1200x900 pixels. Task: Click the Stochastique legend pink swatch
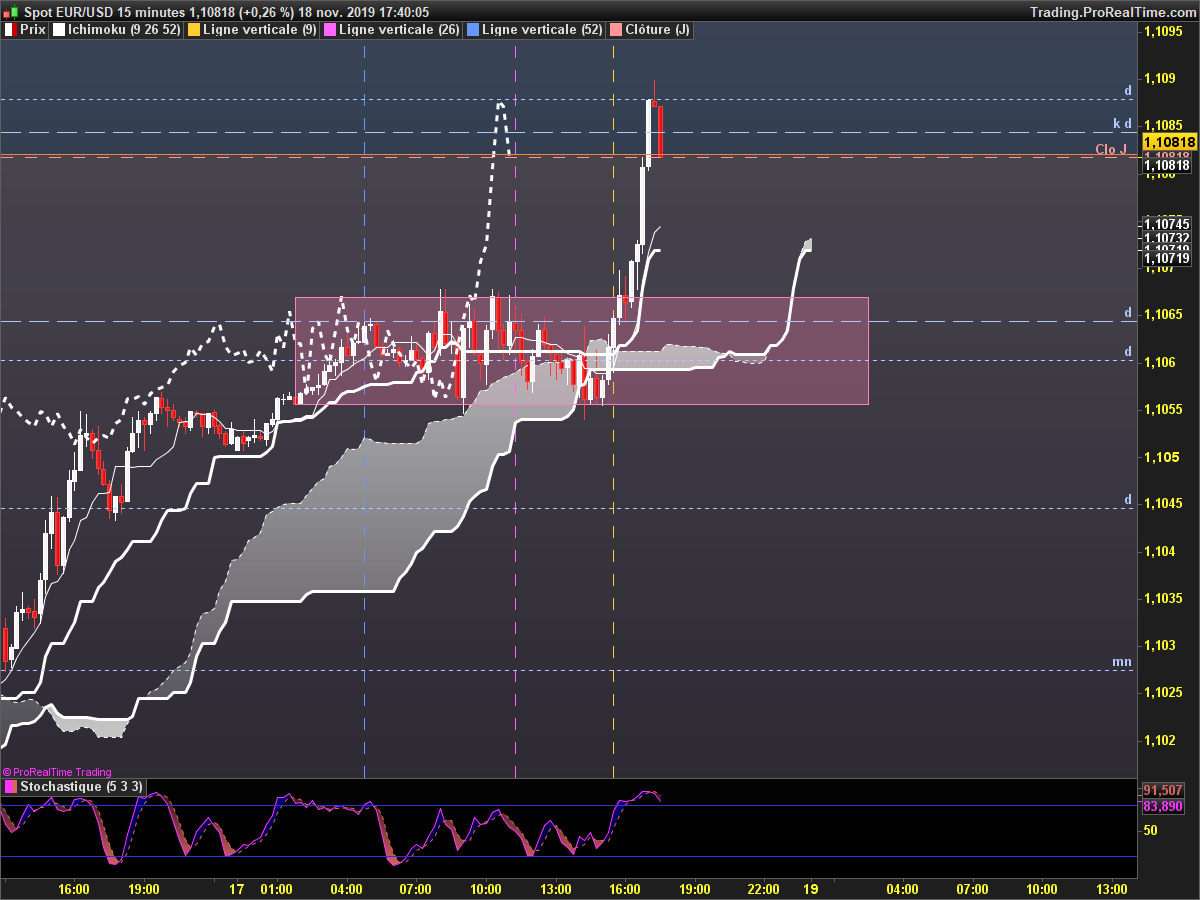pos(10,787)
